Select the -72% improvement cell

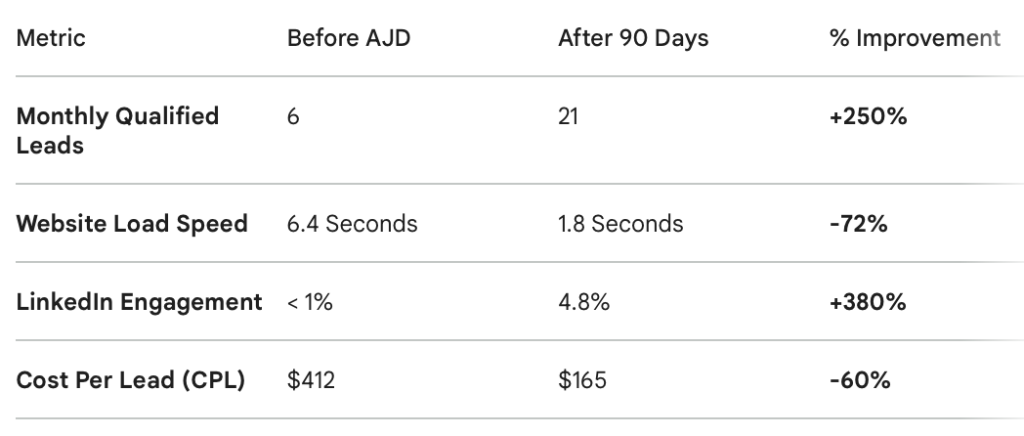[859, 223]
